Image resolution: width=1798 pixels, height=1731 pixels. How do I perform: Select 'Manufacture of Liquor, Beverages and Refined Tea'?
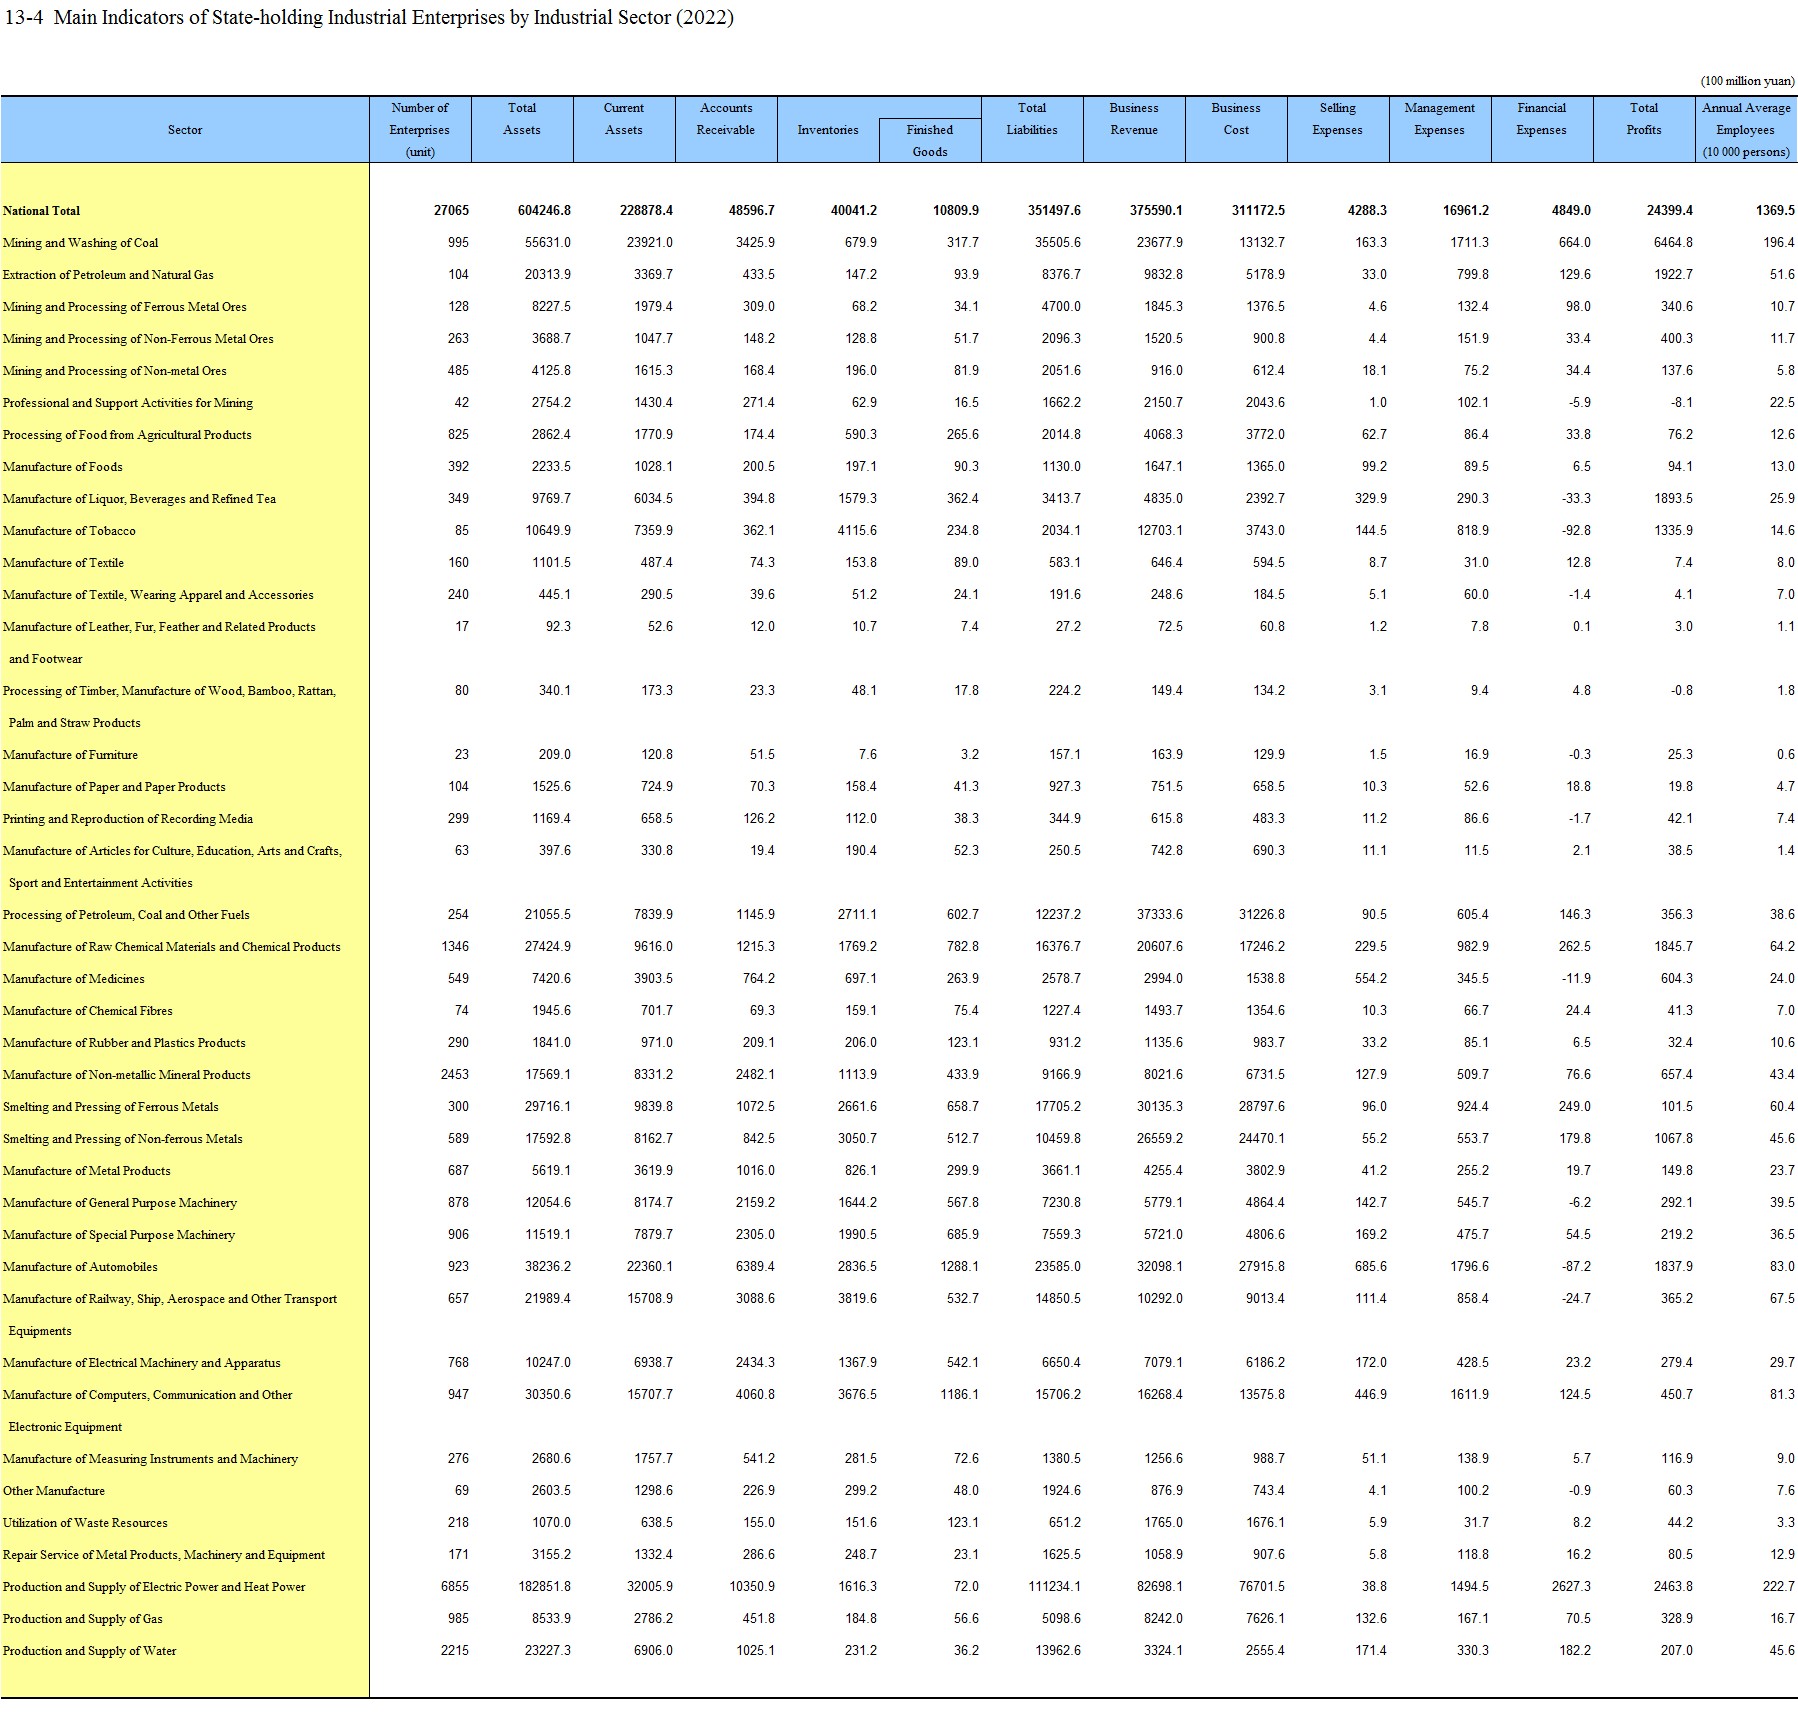pos(139,499)
